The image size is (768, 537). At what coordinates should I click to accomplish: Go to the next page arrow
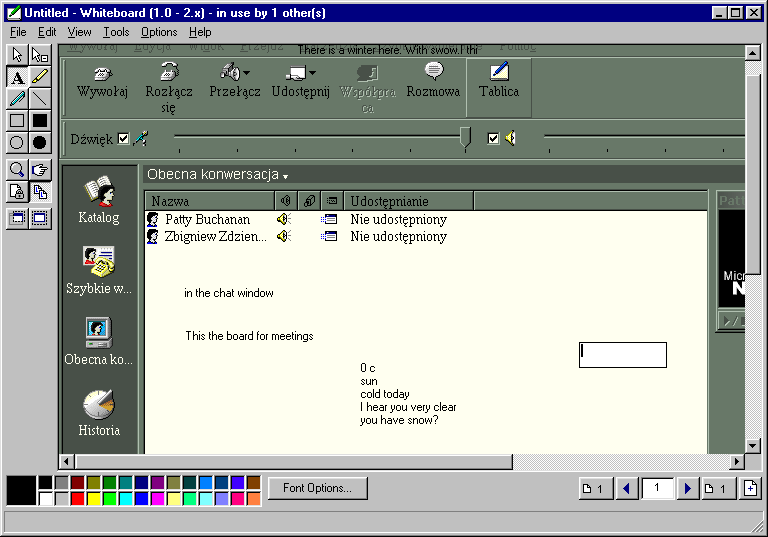click(688, 488)
